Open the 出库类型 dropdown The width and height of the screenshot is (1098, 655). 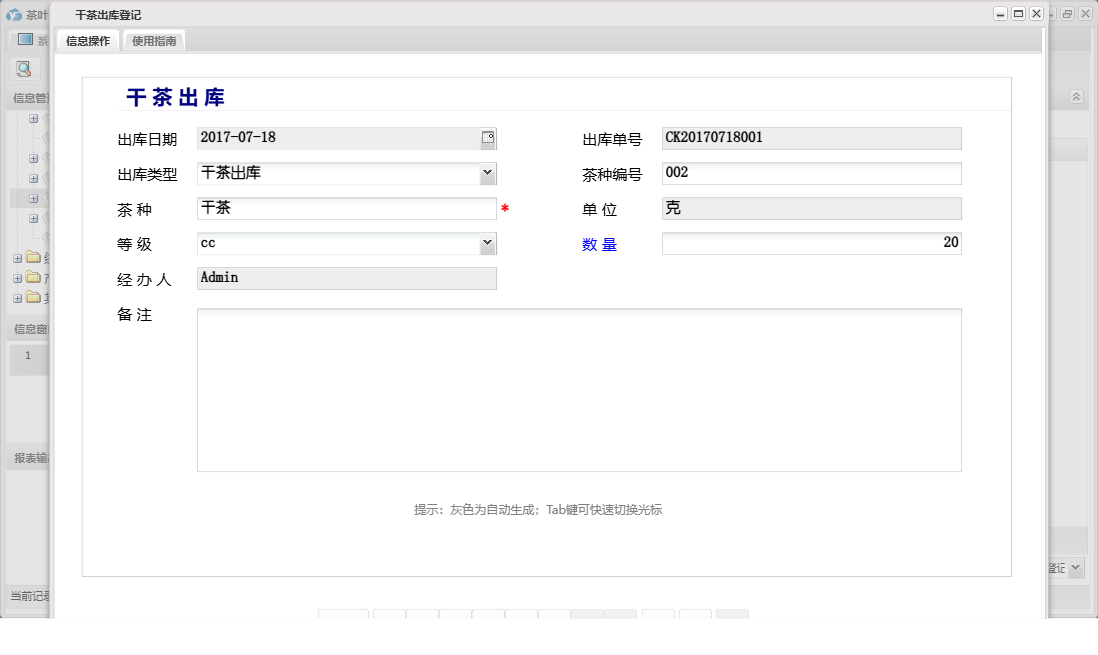[x=487, y=172]
